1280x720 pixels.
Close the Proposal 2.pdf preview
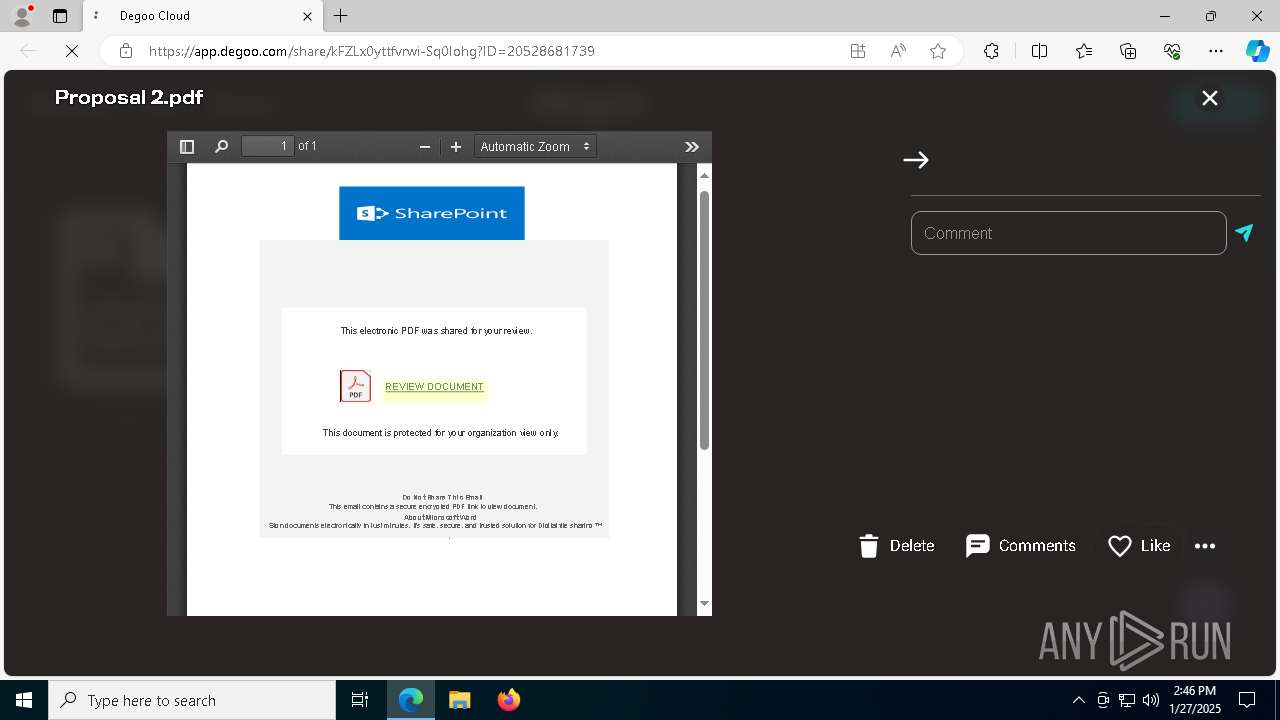[1210, 98]
